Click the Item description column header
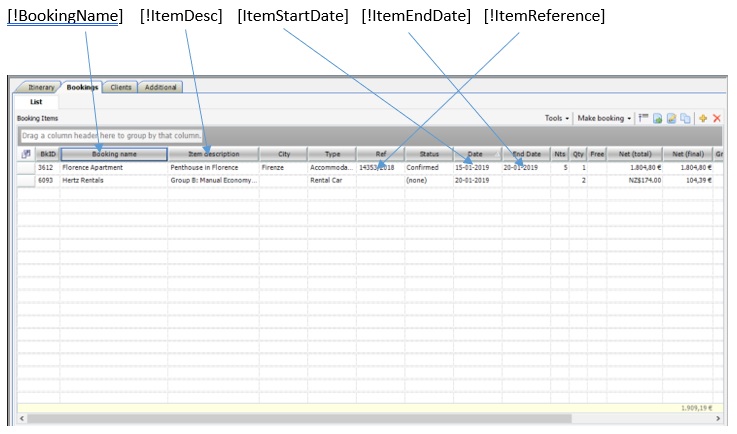 (213, 154)
